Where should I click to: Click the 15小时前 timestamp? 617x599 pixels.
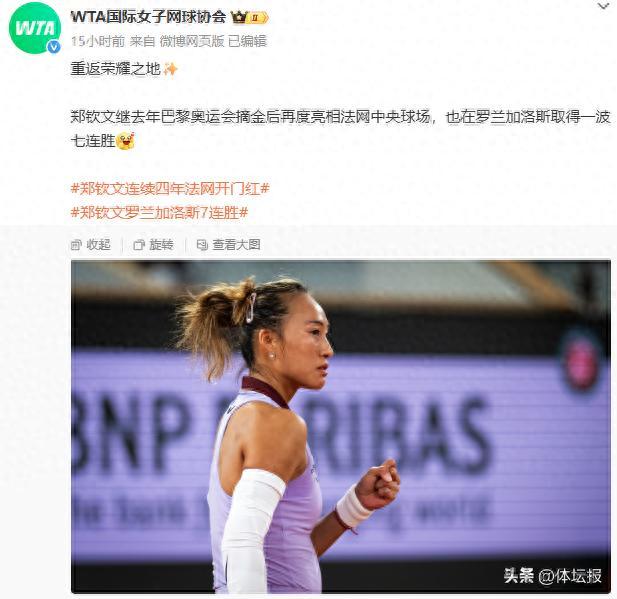98,41
